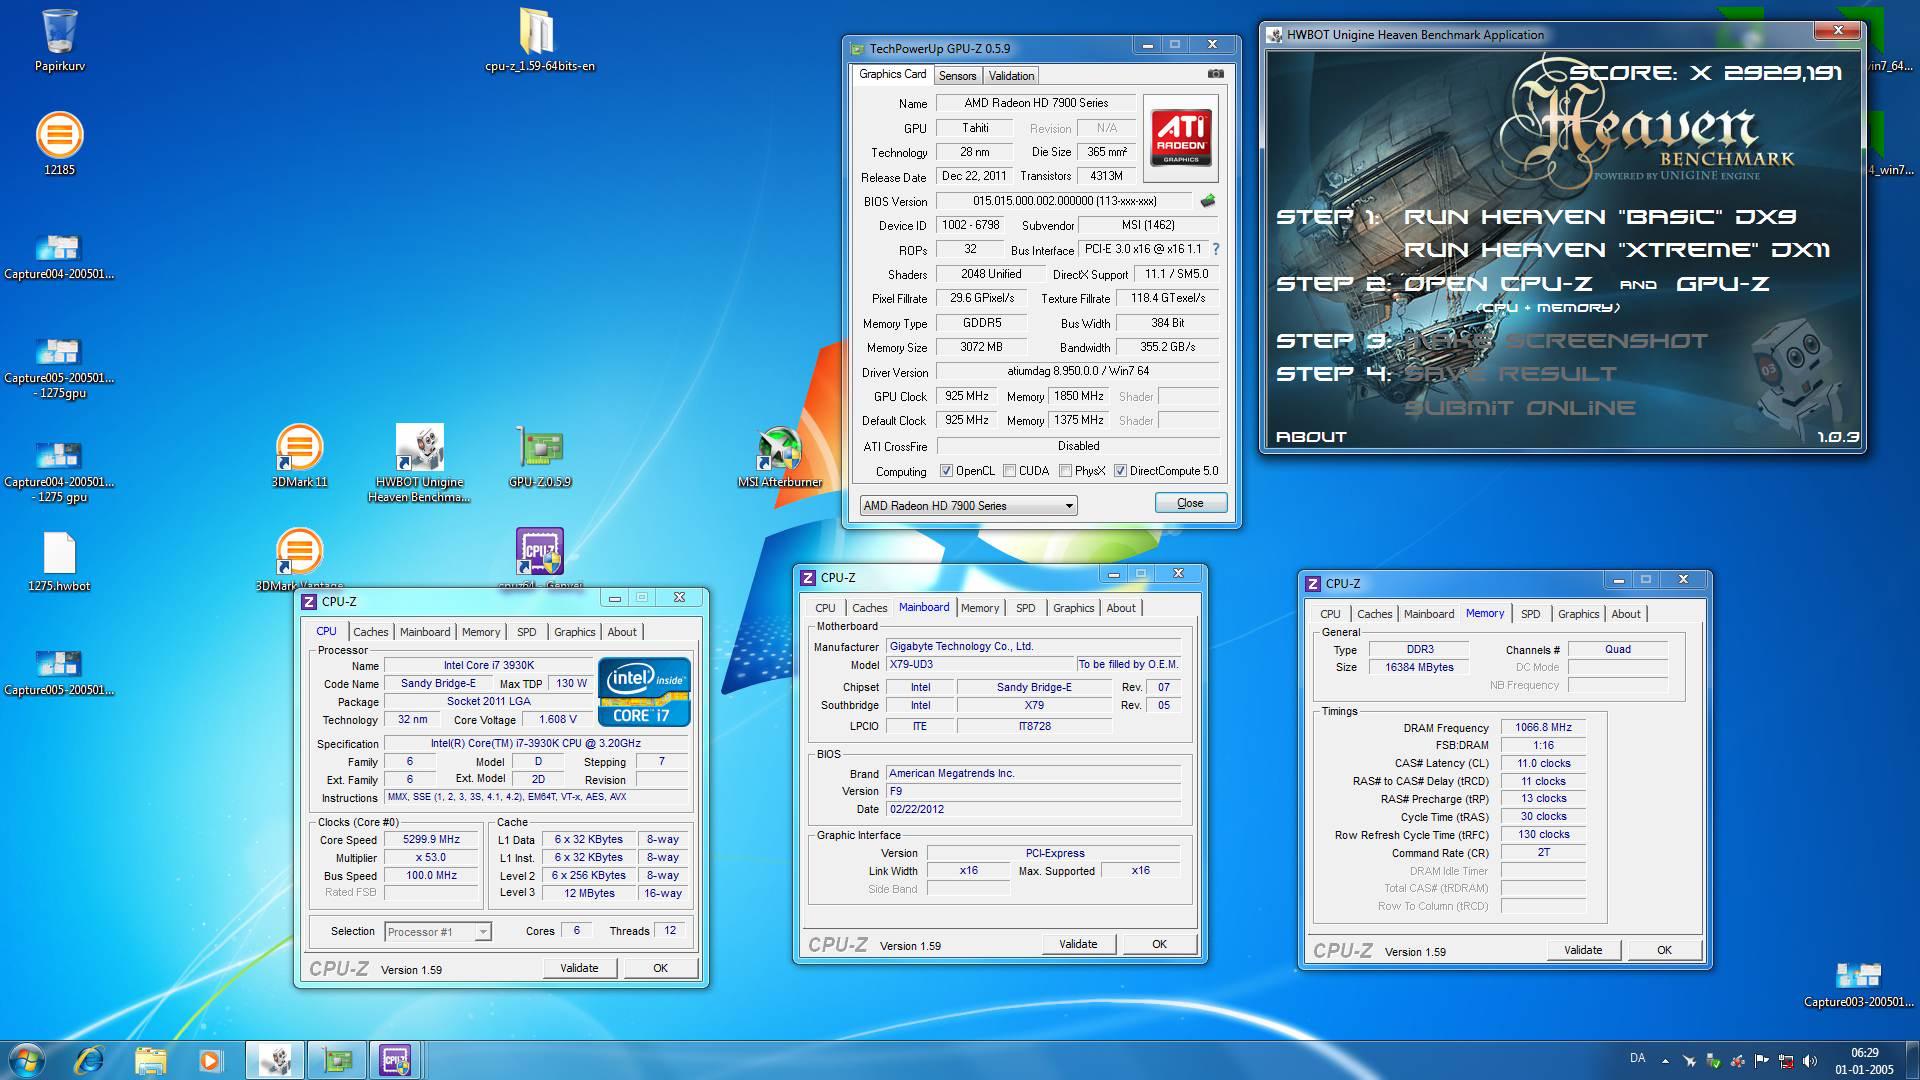The height and width of the screenshot is (1080, 1920).
Task: Click the Core Voltage value 1.608 V
Action: (558, 720)
